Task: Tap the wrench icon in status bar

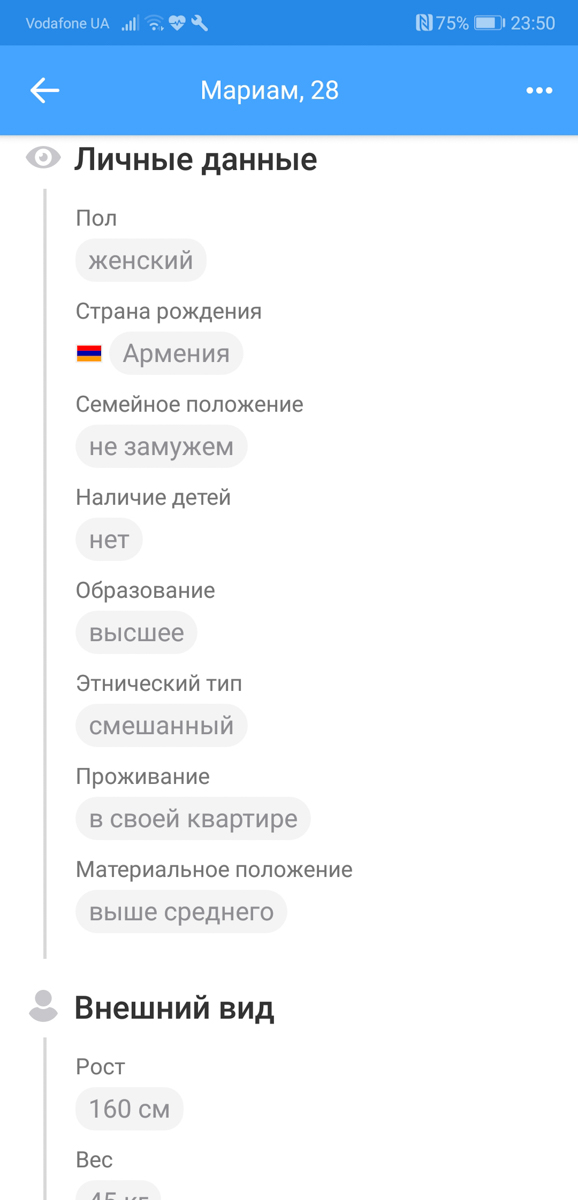Action: pyautogui.click(x=200, y=23)
